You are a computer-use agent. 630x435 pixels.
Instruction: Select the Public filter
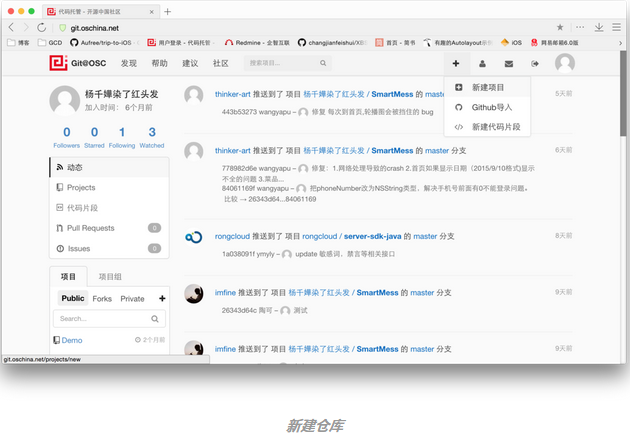[x=72, y=298]
